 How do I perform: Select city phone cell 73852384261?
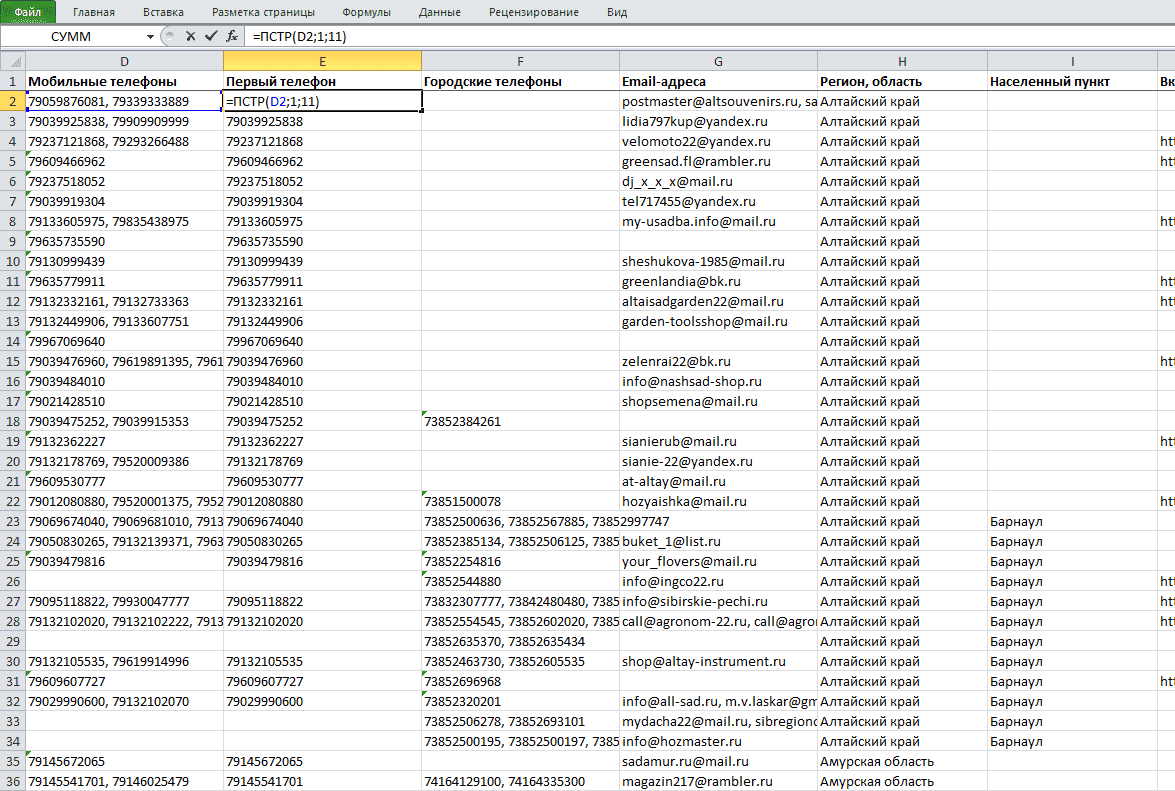point(520,421)
